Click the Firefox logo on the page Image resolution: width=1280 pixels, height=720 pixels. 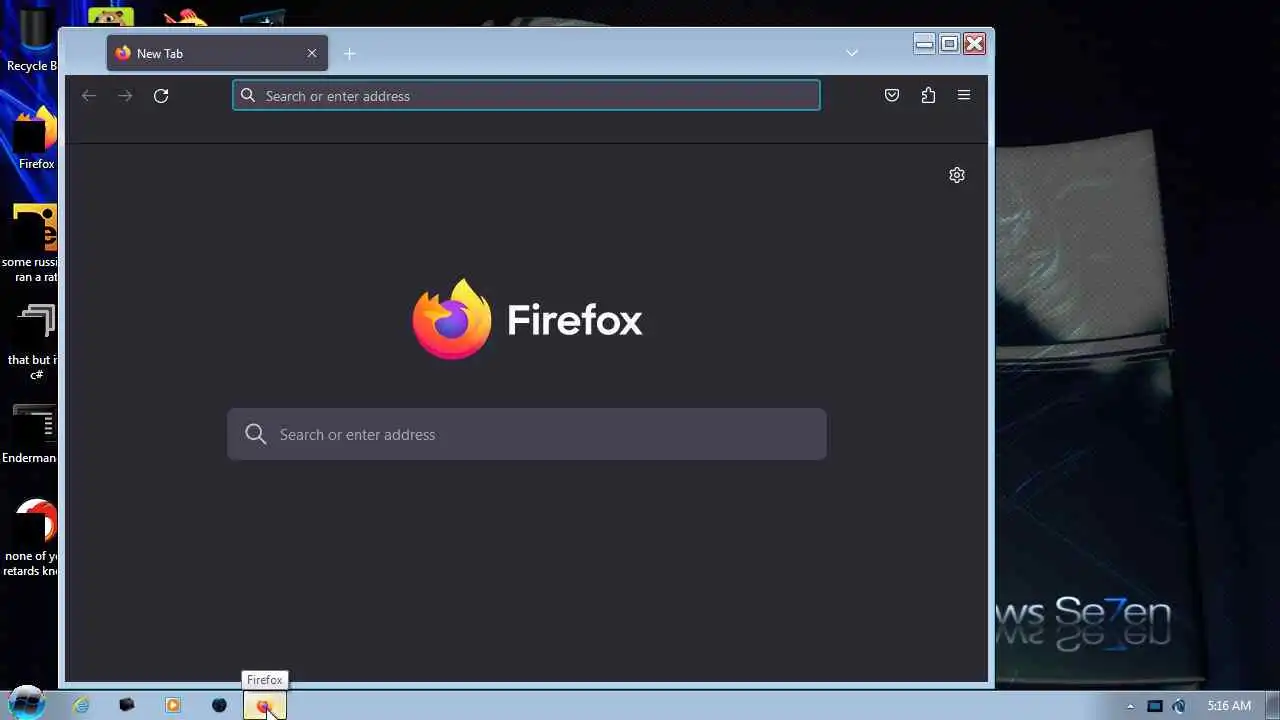click(x=527, y=319)
